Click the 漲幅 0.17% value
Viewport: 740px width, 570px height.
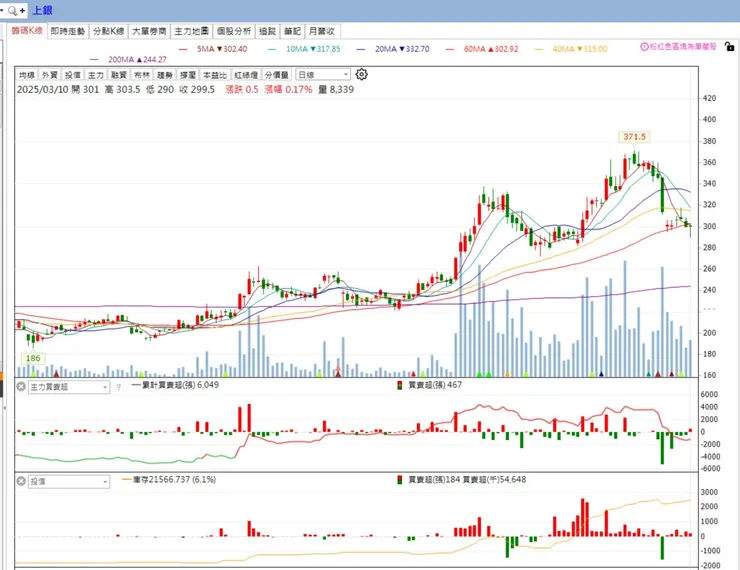[x=288, y=89]
